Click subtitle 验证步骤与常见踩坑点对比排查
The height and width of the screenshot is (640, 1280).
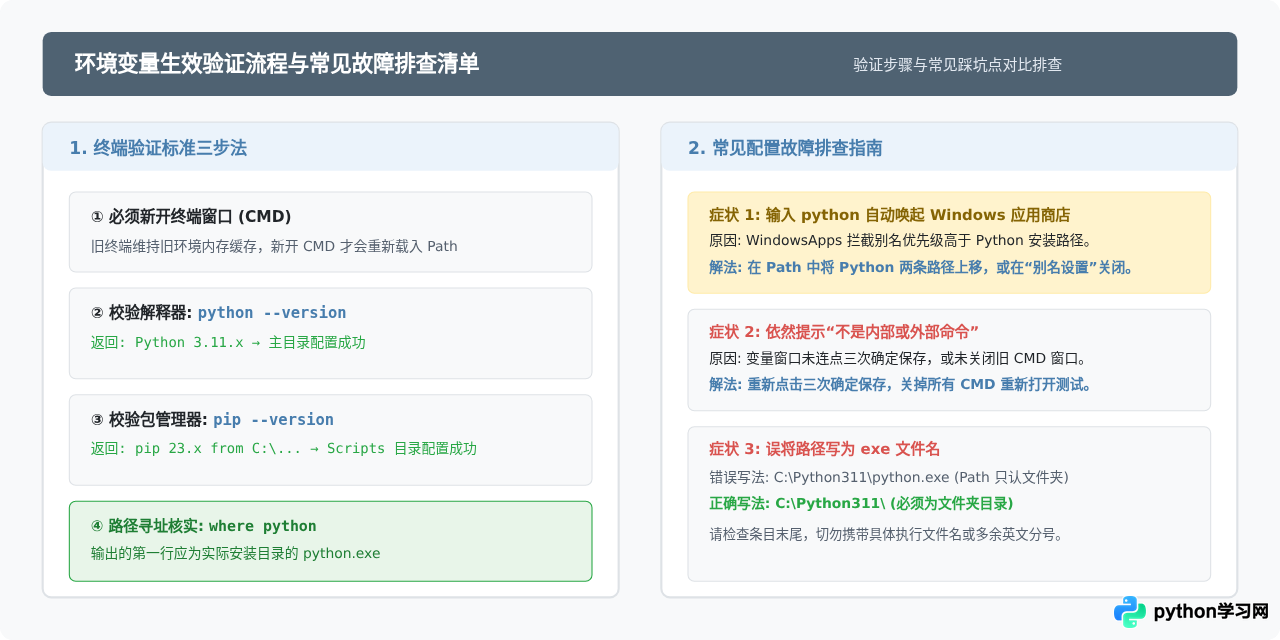tap(957, 64)
